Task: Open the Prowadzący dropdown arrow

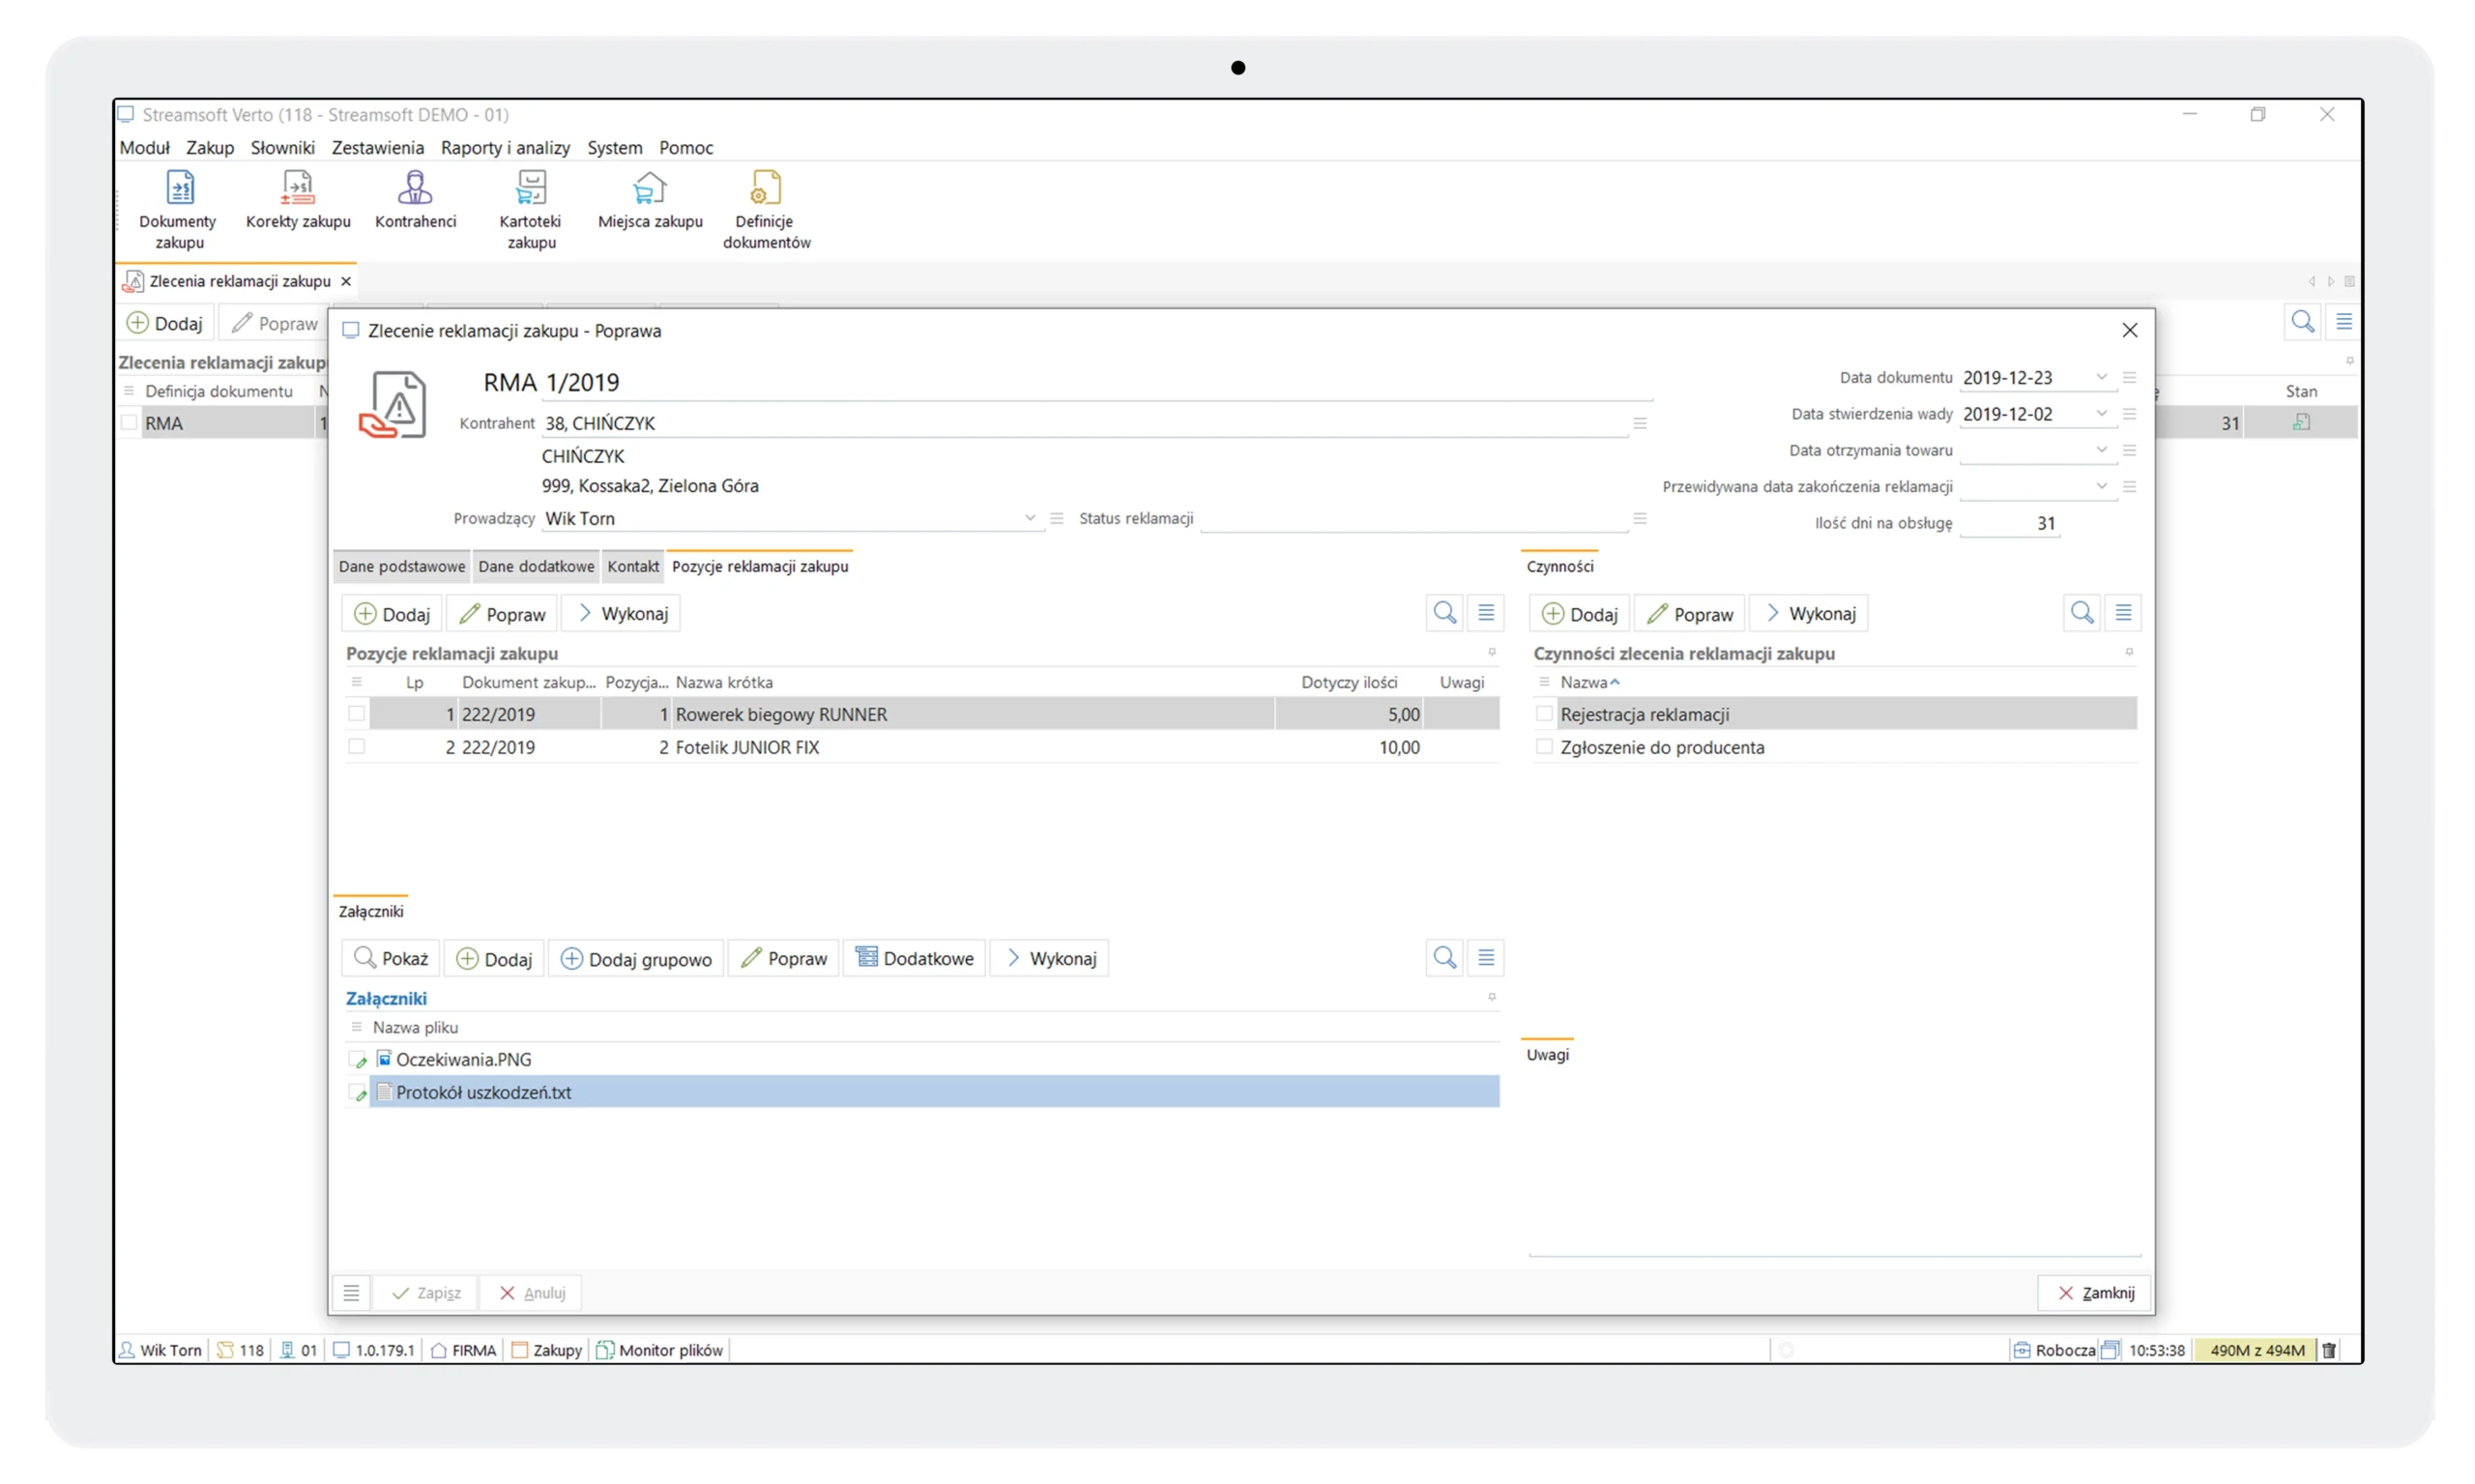Action: pos(1029,518)
